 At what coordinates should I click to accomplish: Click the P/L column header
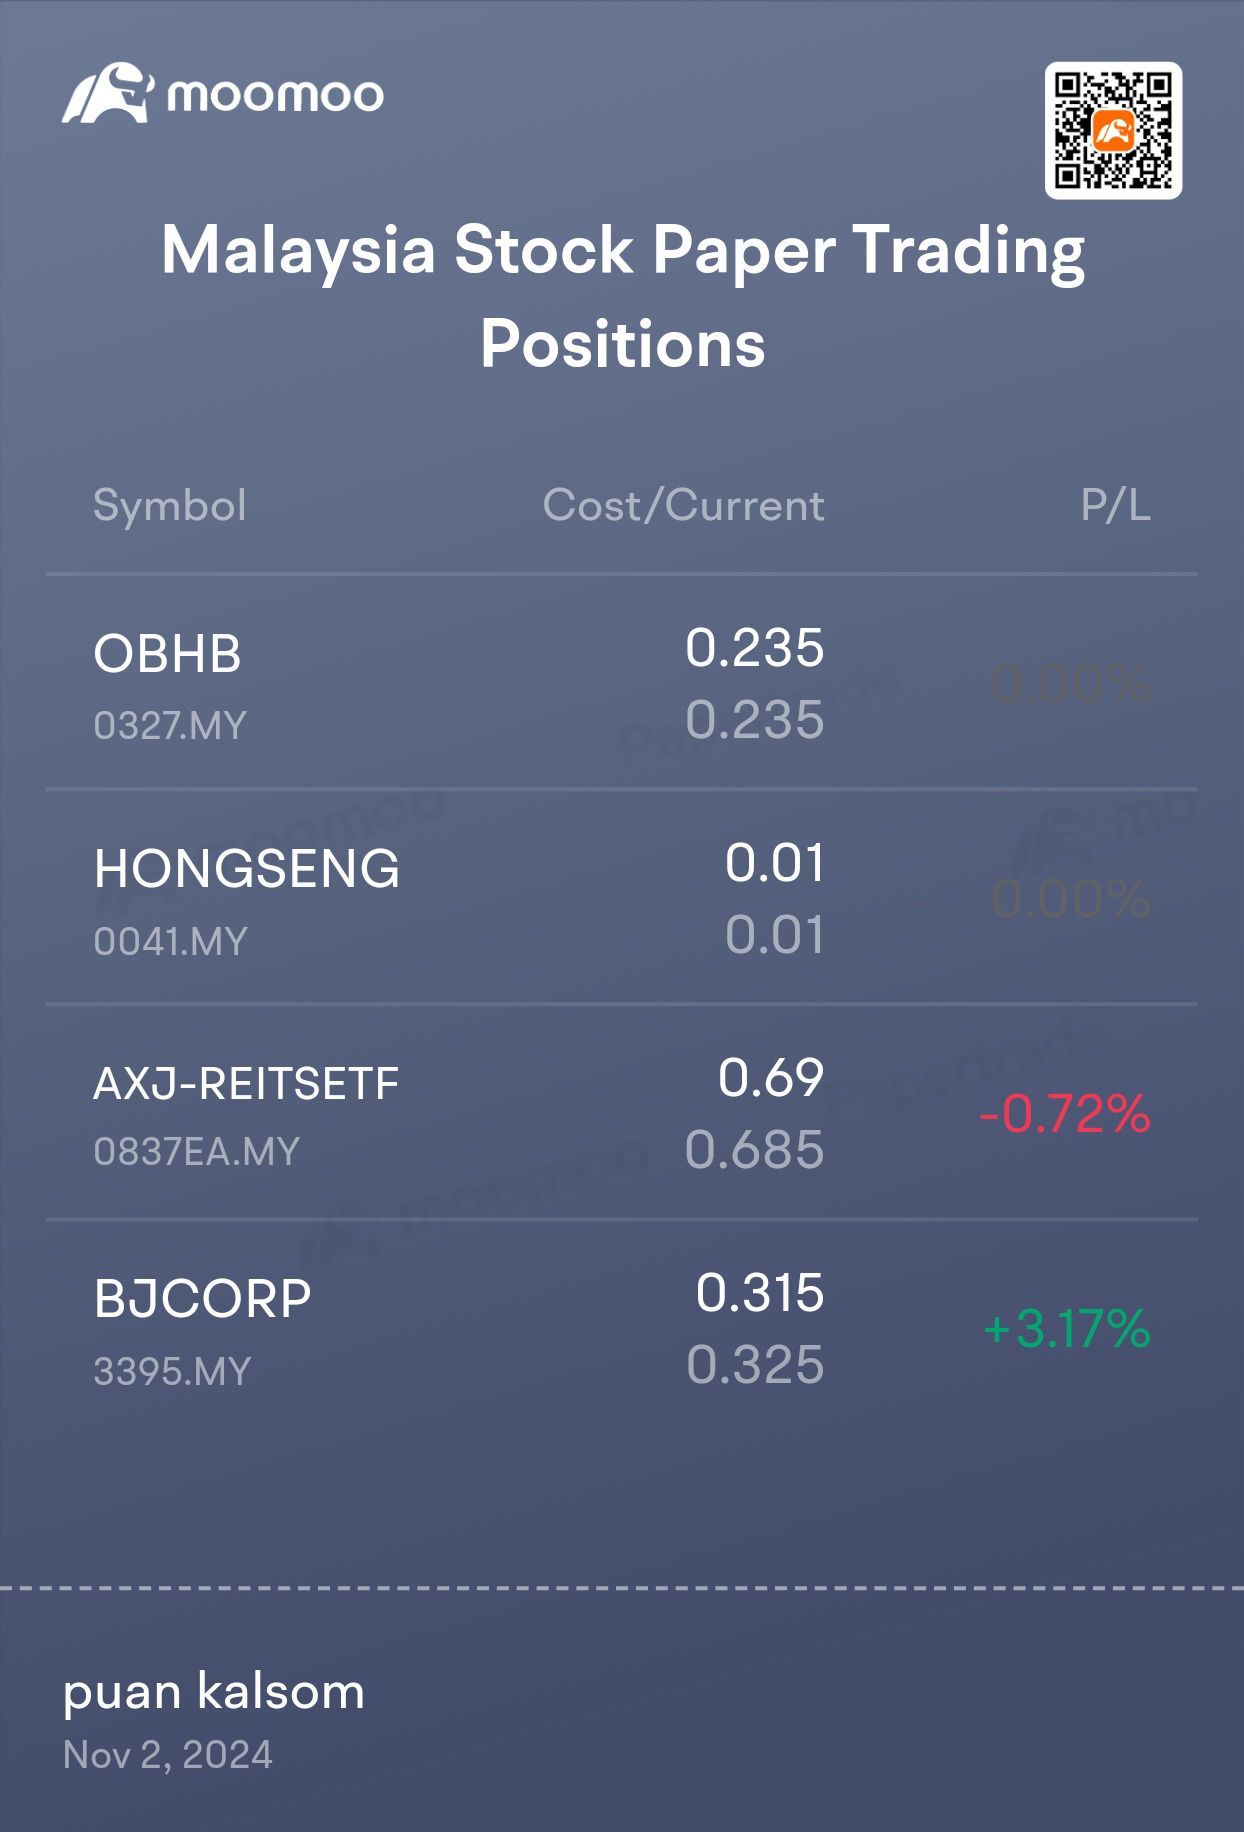coord(1115,505)
